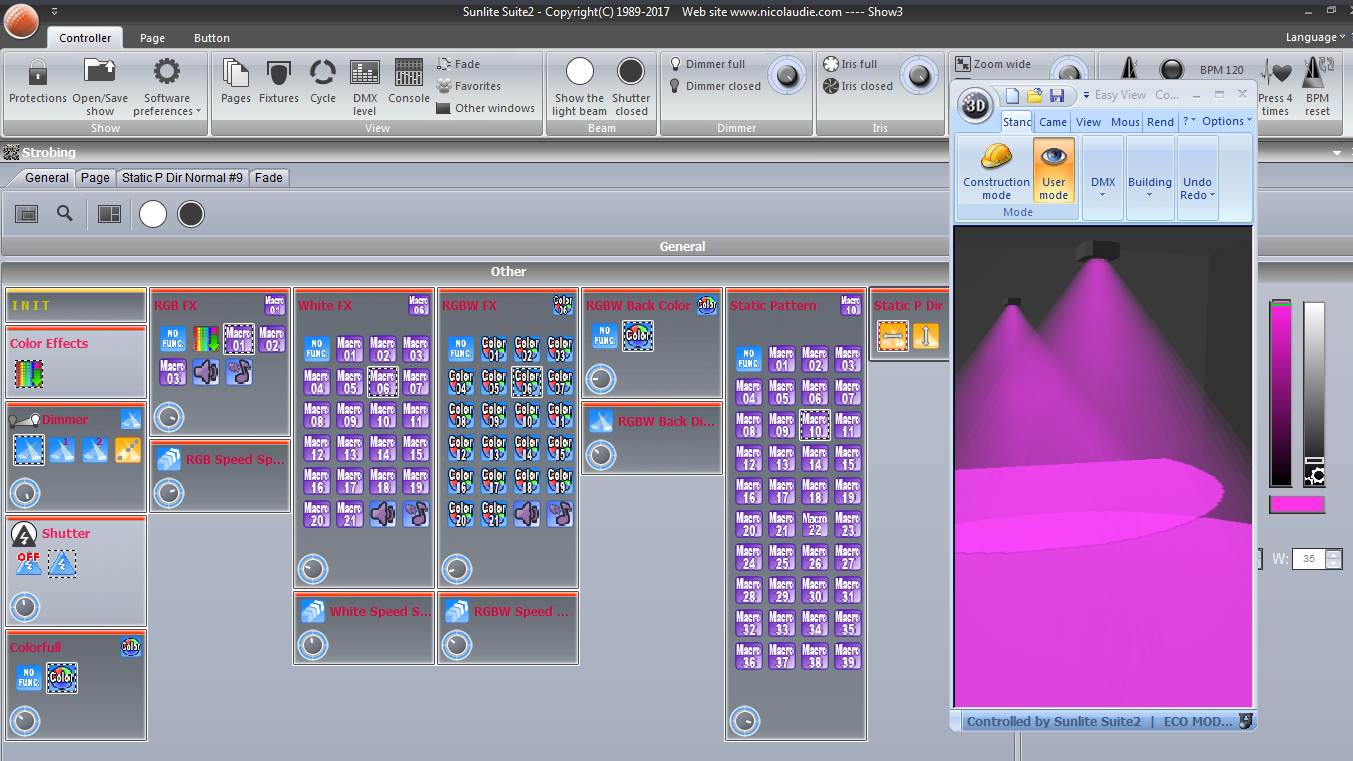Open the Static P Dir Normal #9 tab
Image resolution: width=1353 pixels, height=761 pixels.
tap(182, 178)
